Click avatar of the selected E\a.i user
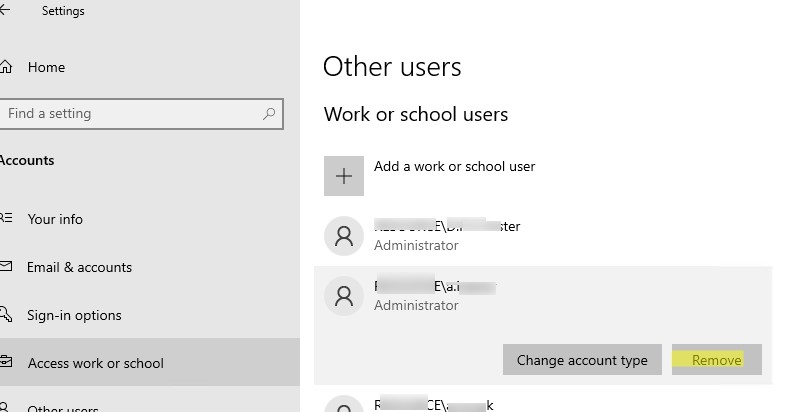This screenshot has width=792, height=412. (x=344, y=296)
